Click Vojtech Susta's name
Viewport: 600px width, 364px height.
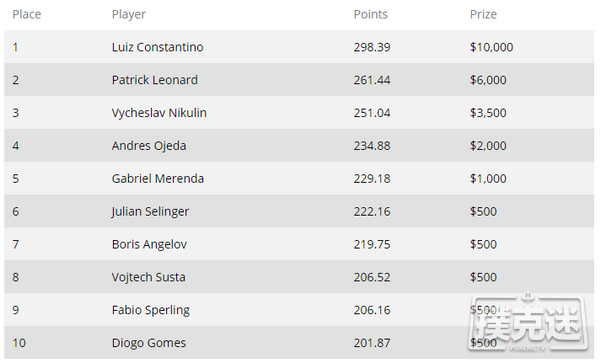coord(148,277)
